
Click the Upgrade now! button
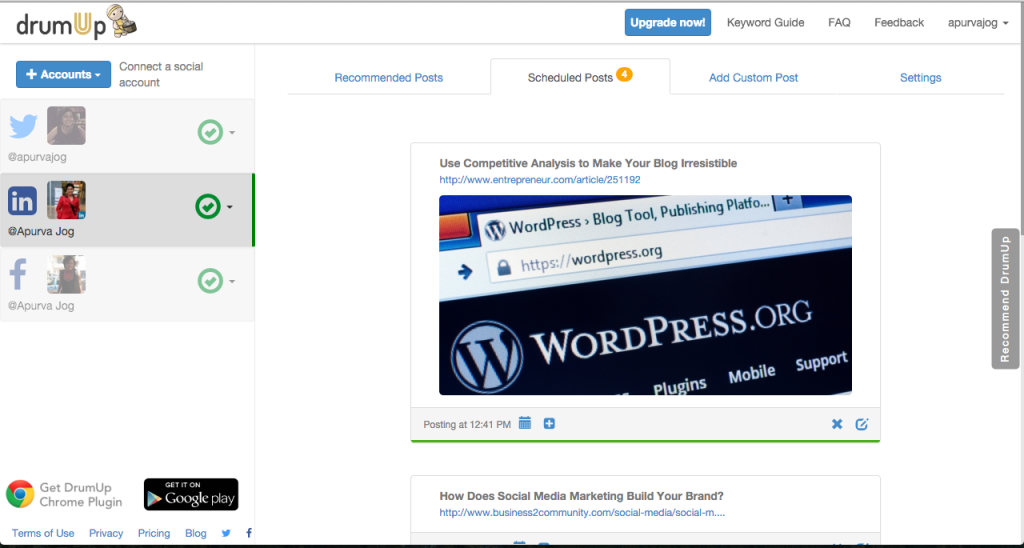[x=667, y=22]
